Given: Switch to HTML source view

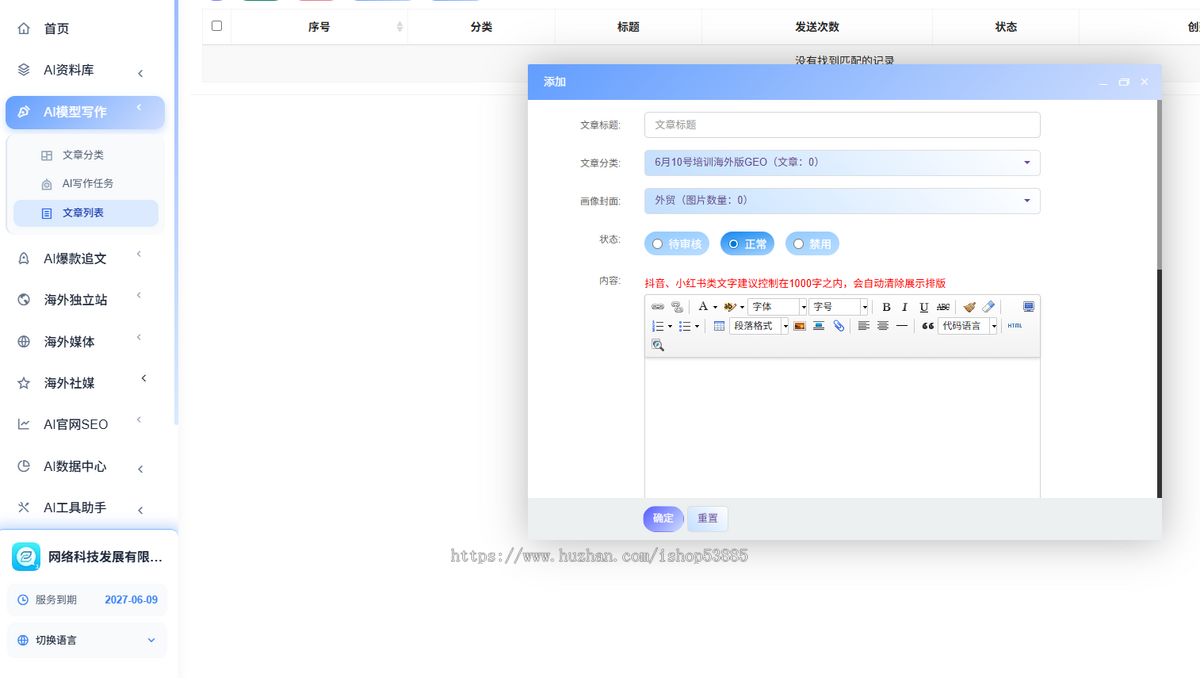Looking at the screenshot, I should coord(1015,326).
